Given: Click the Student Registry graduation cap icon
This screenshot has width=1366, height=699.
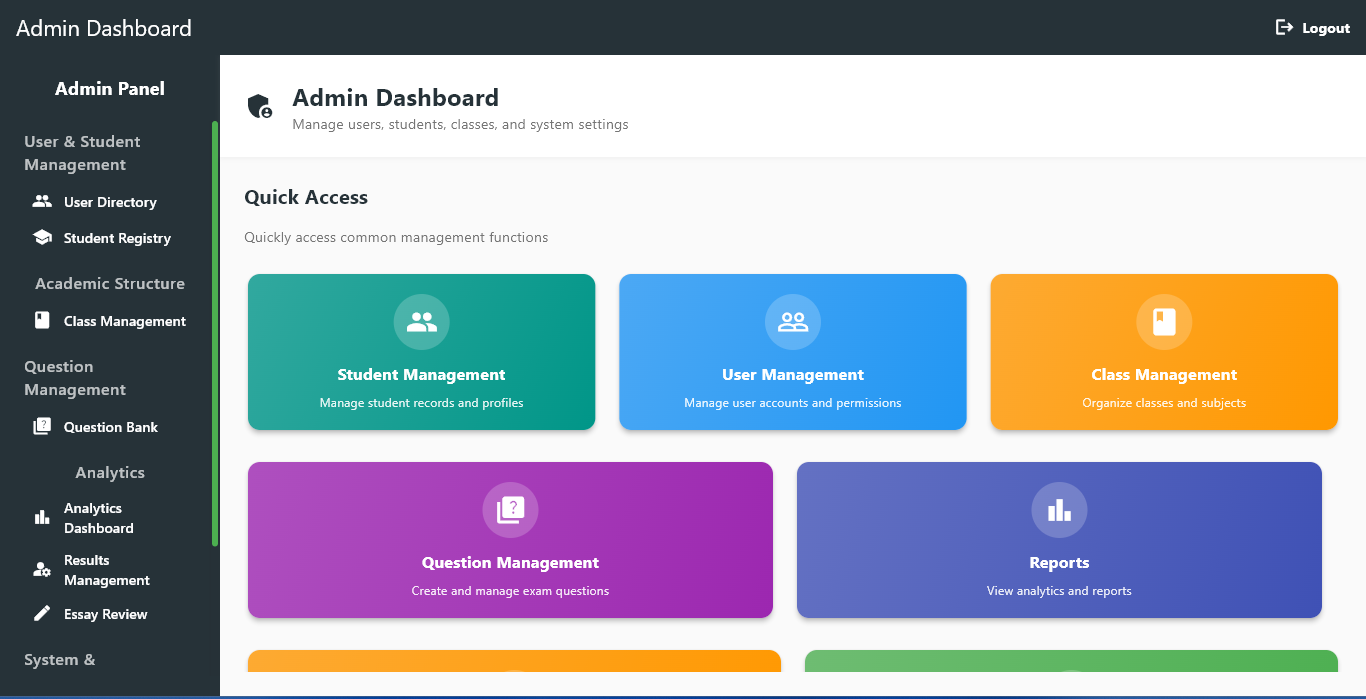Looking at the screenshot, I should pyautogui.click(x=42, y=237).
